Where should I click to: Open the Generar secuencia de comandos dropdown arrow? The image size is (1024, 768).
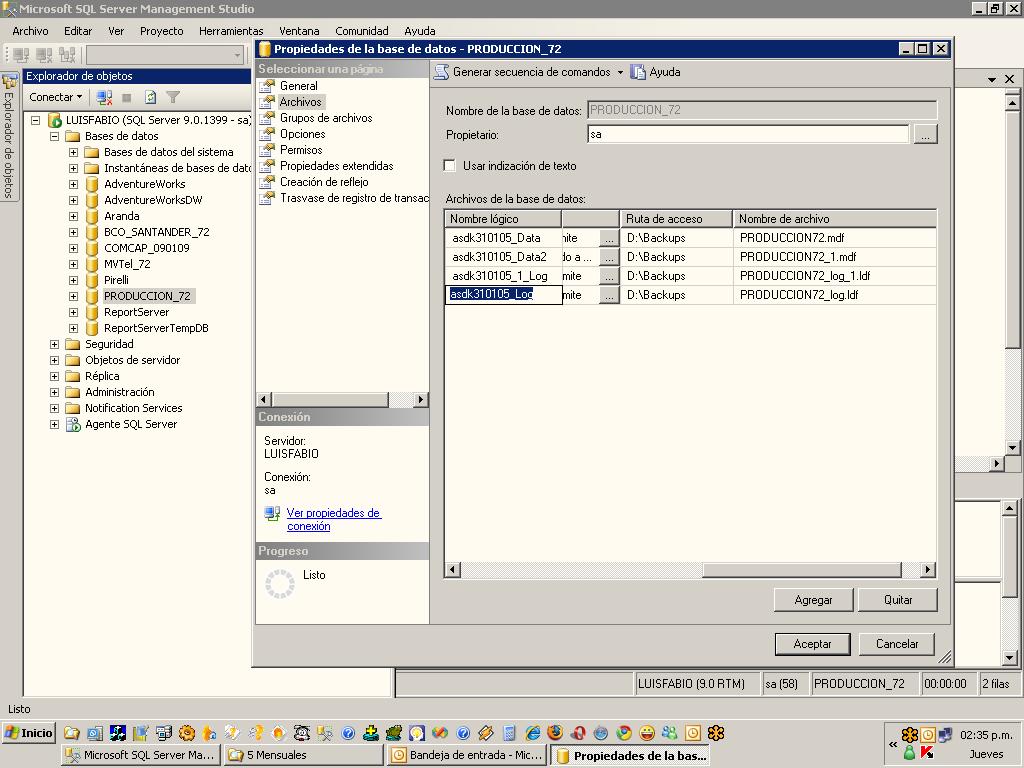pos(620,72)
